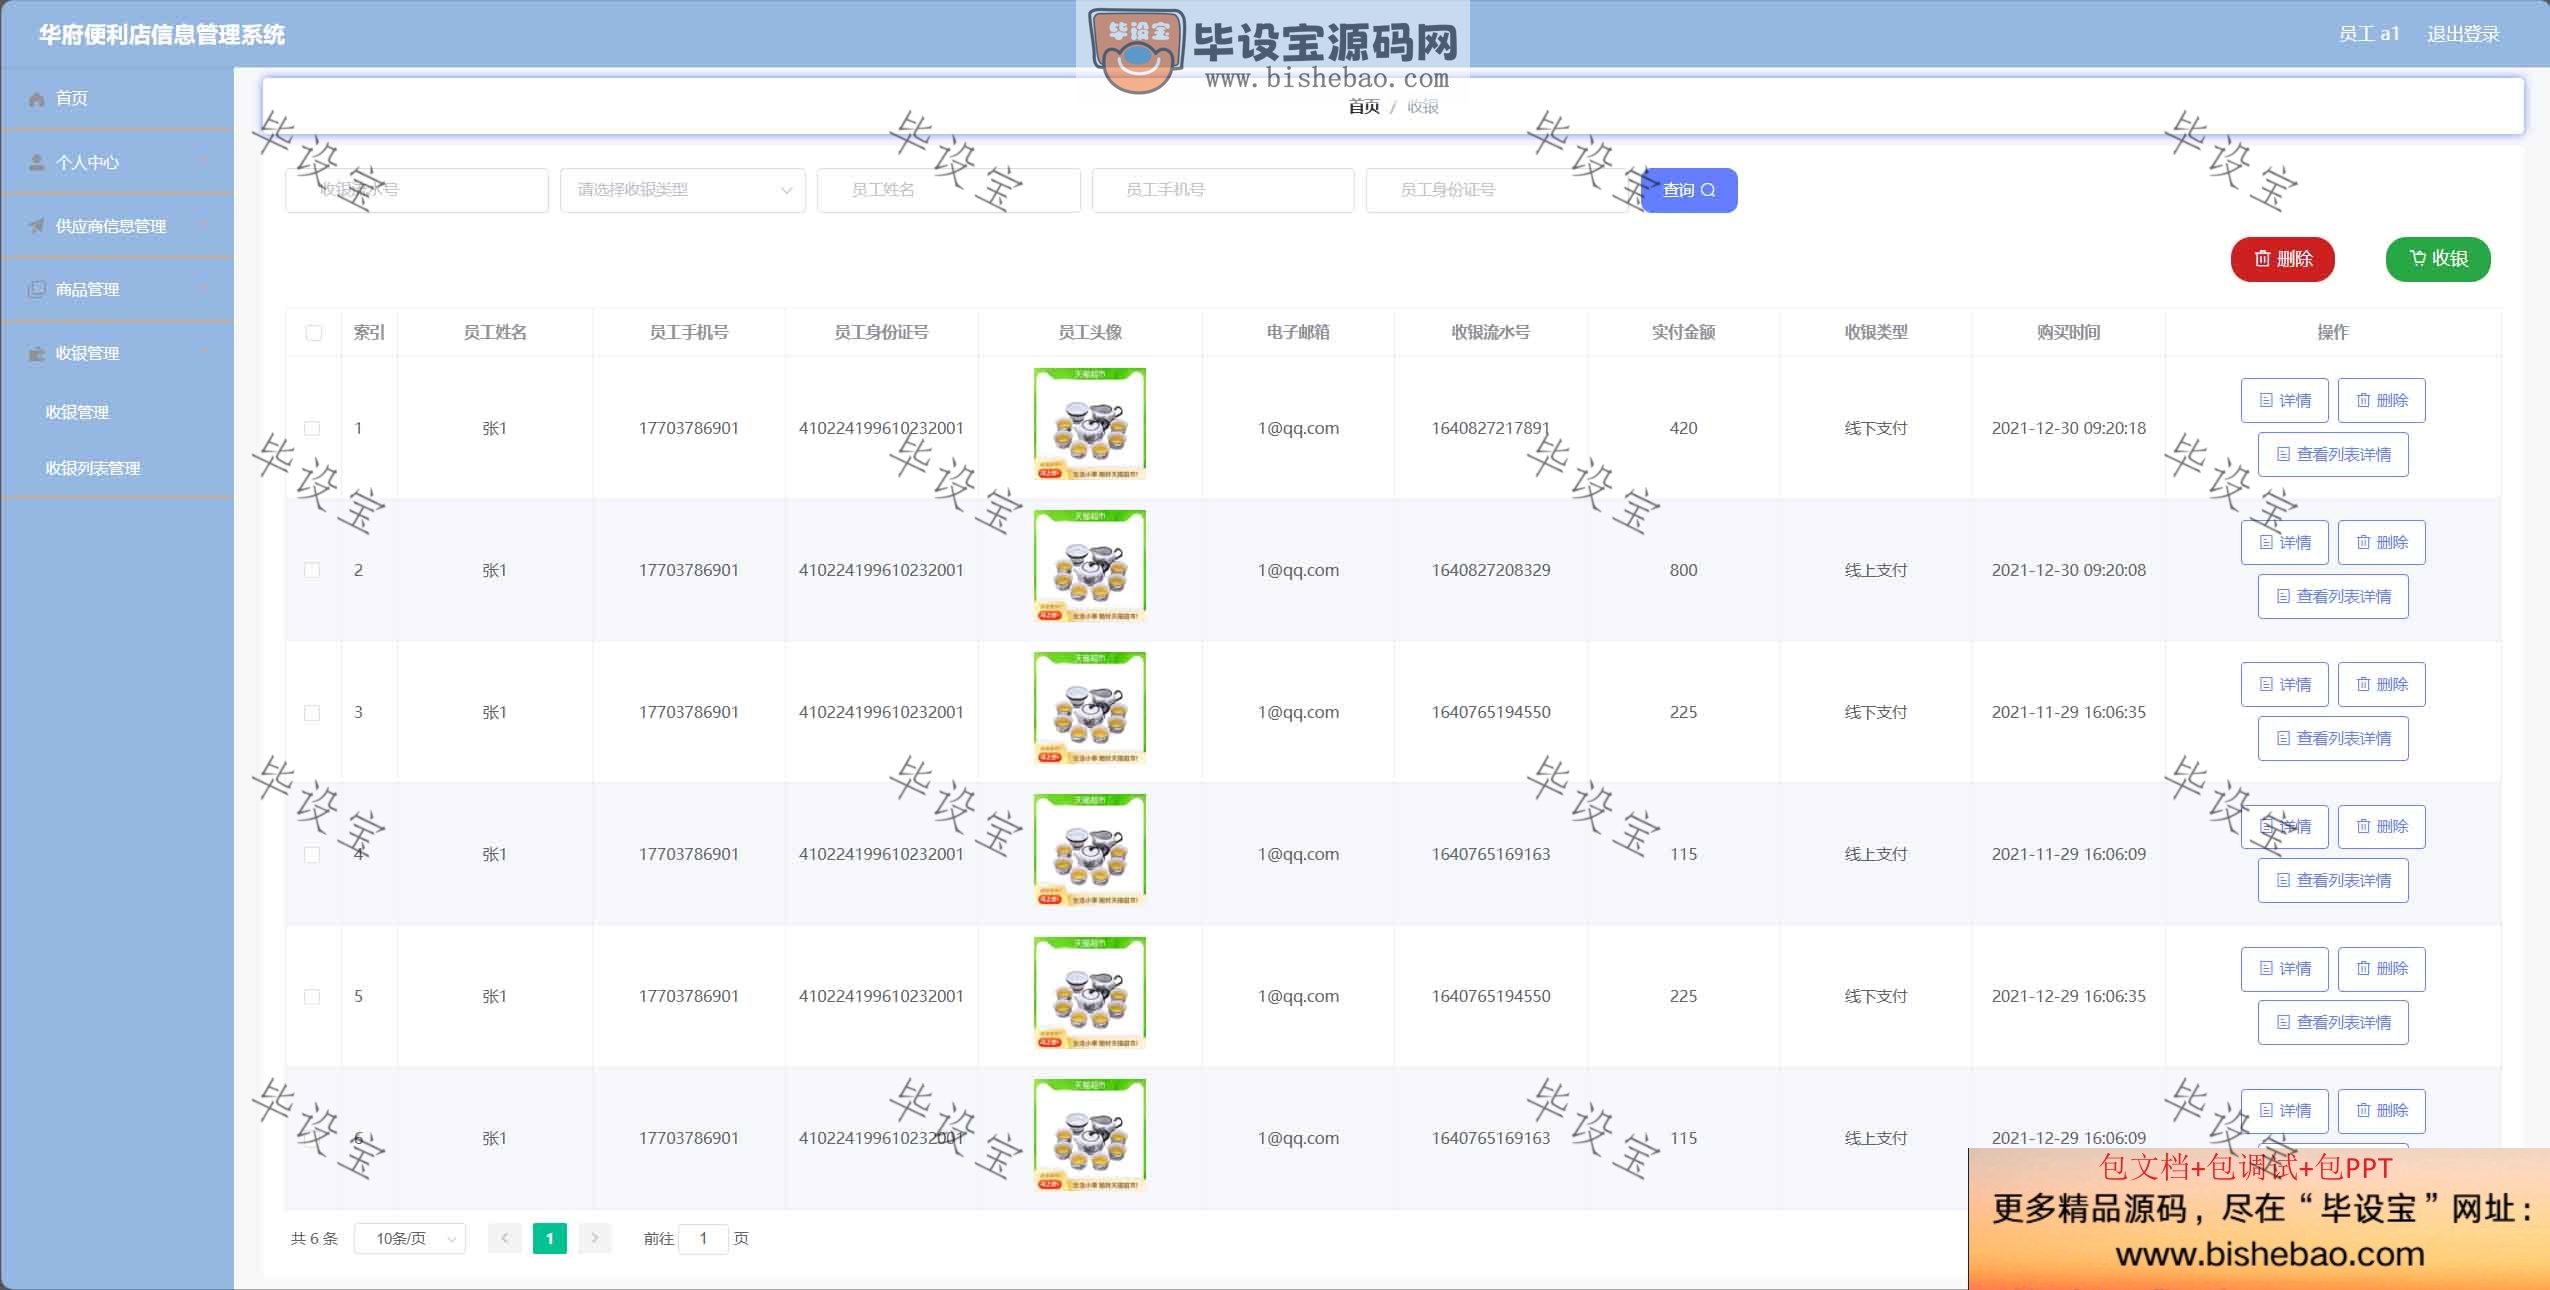
Task: Open 详情 for the 2021-12-29 16:06:35 row
Action: click(2284, 968)
